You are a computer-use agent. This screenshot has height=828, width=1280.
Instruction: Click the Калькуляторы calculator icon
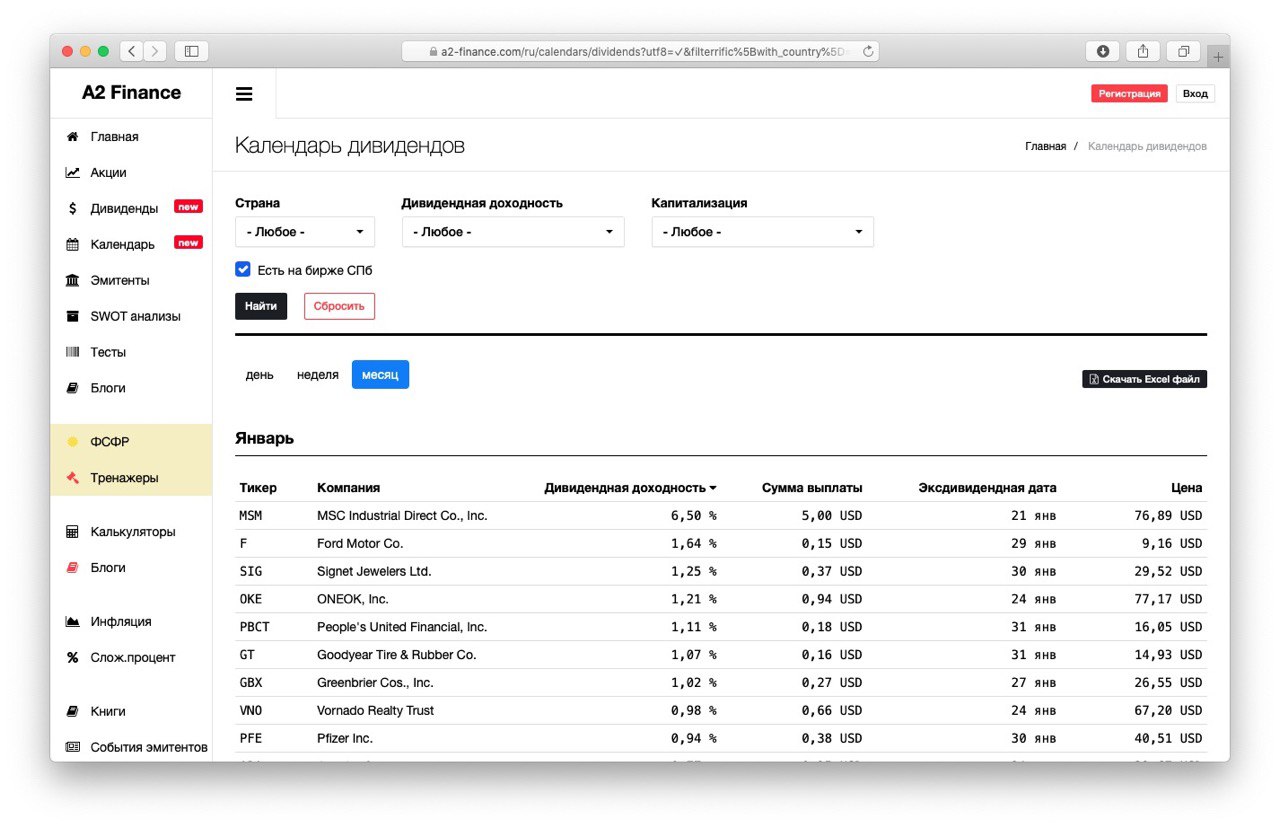click(72, 532)
